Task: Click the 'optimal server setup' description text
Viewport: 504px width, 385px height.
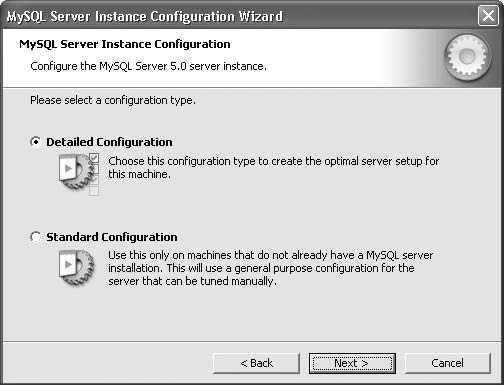Action: pyautogui.click(x=373, y=161)
